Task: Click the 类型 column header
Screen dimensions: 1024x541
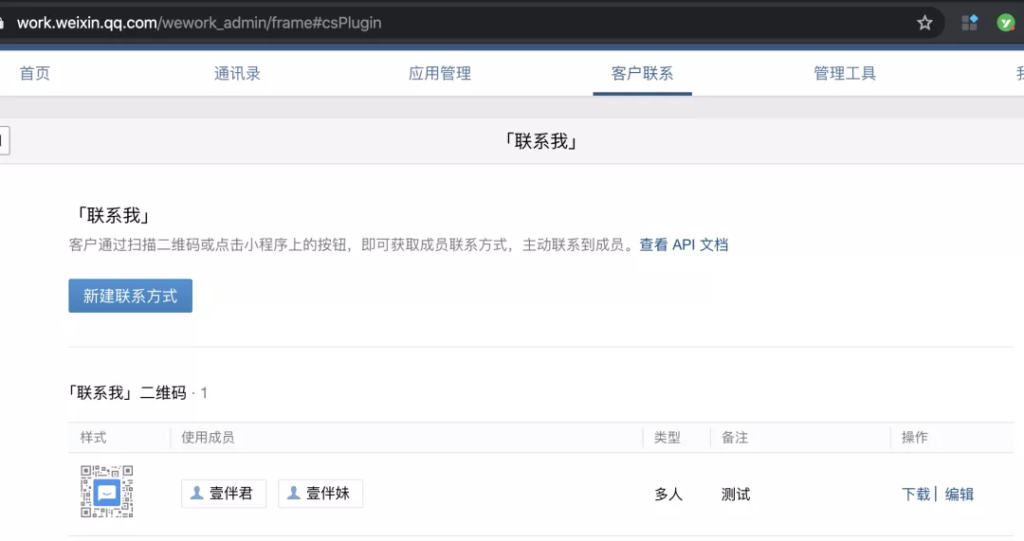Action: [667, 437]
